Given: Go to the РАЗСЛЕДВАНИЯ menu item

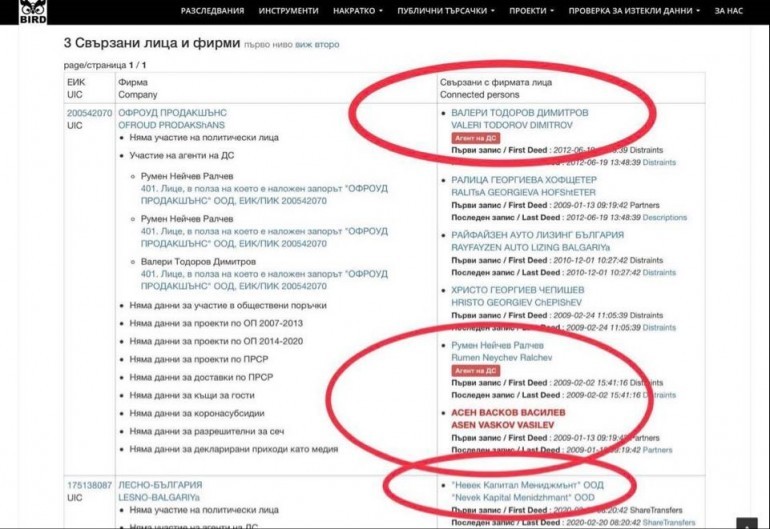Looking at the screenshot, I should pos(212,11).
